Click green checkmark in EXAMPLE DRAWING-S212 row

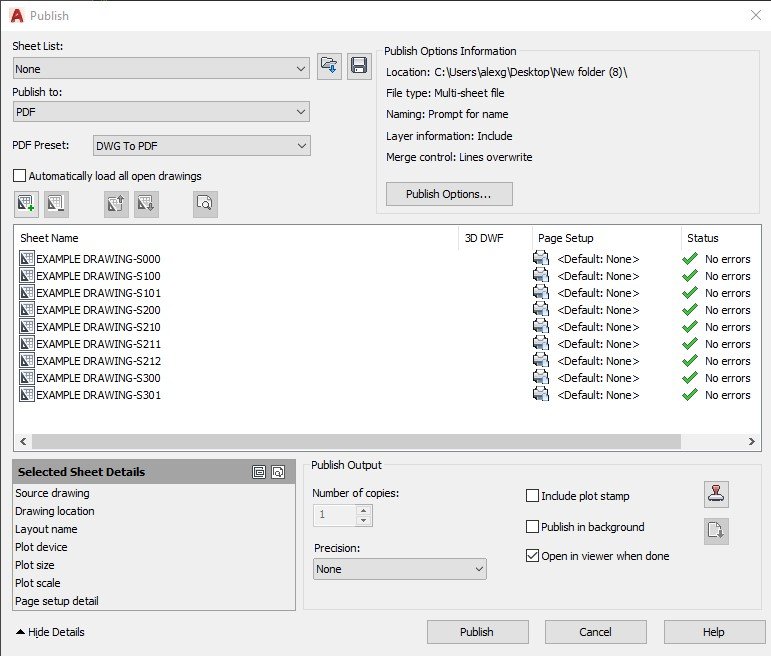coord(690,360)
